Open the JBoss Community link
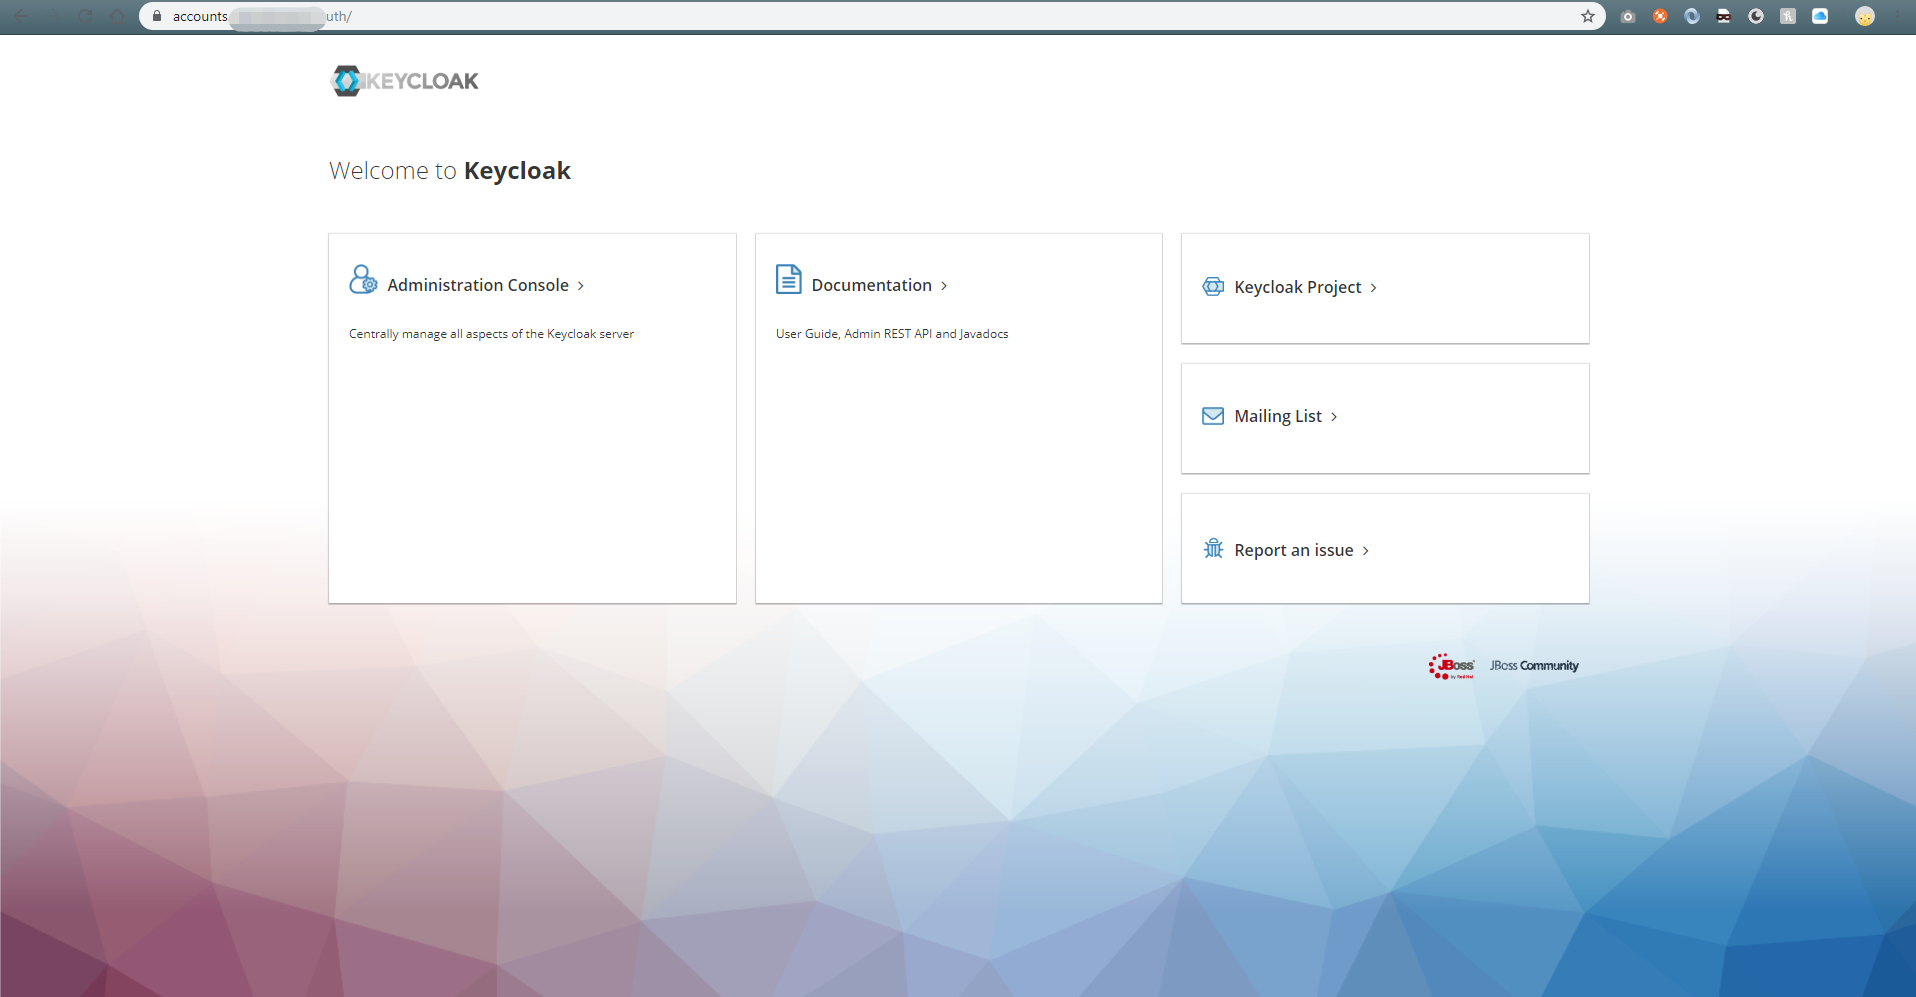 tap(1534, 666)
